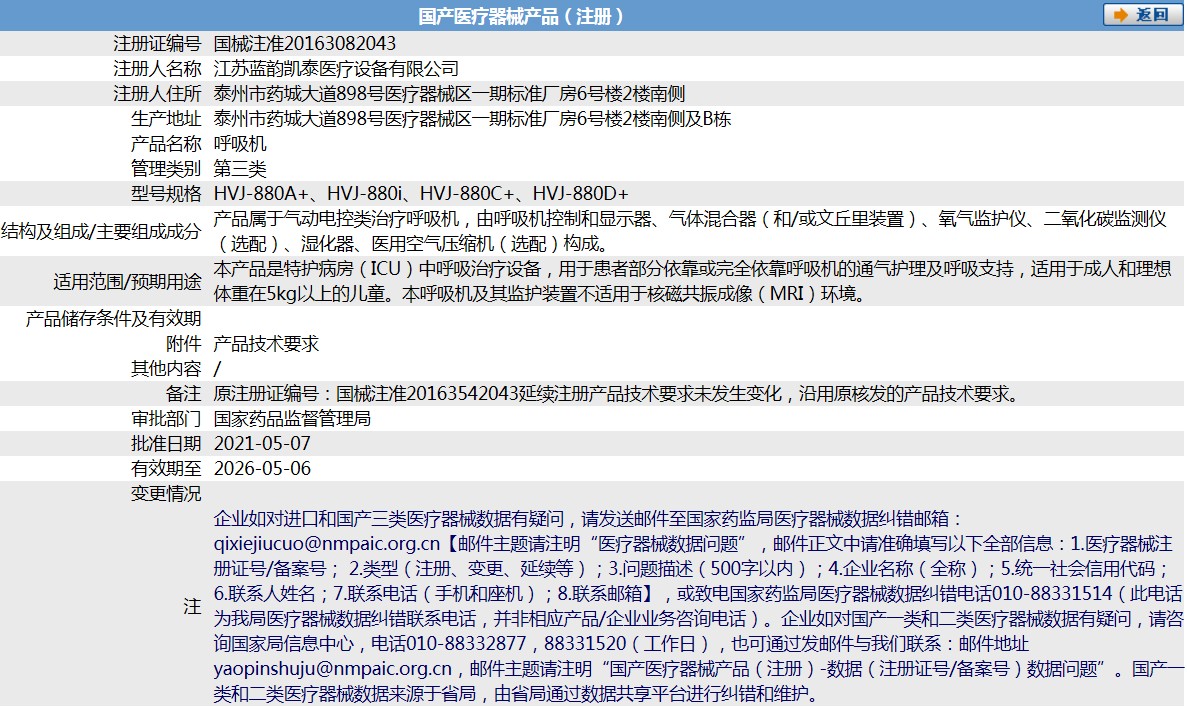Click the 生产地址 label
Viewport: 1187px width, 708px height.
point(167,119)
